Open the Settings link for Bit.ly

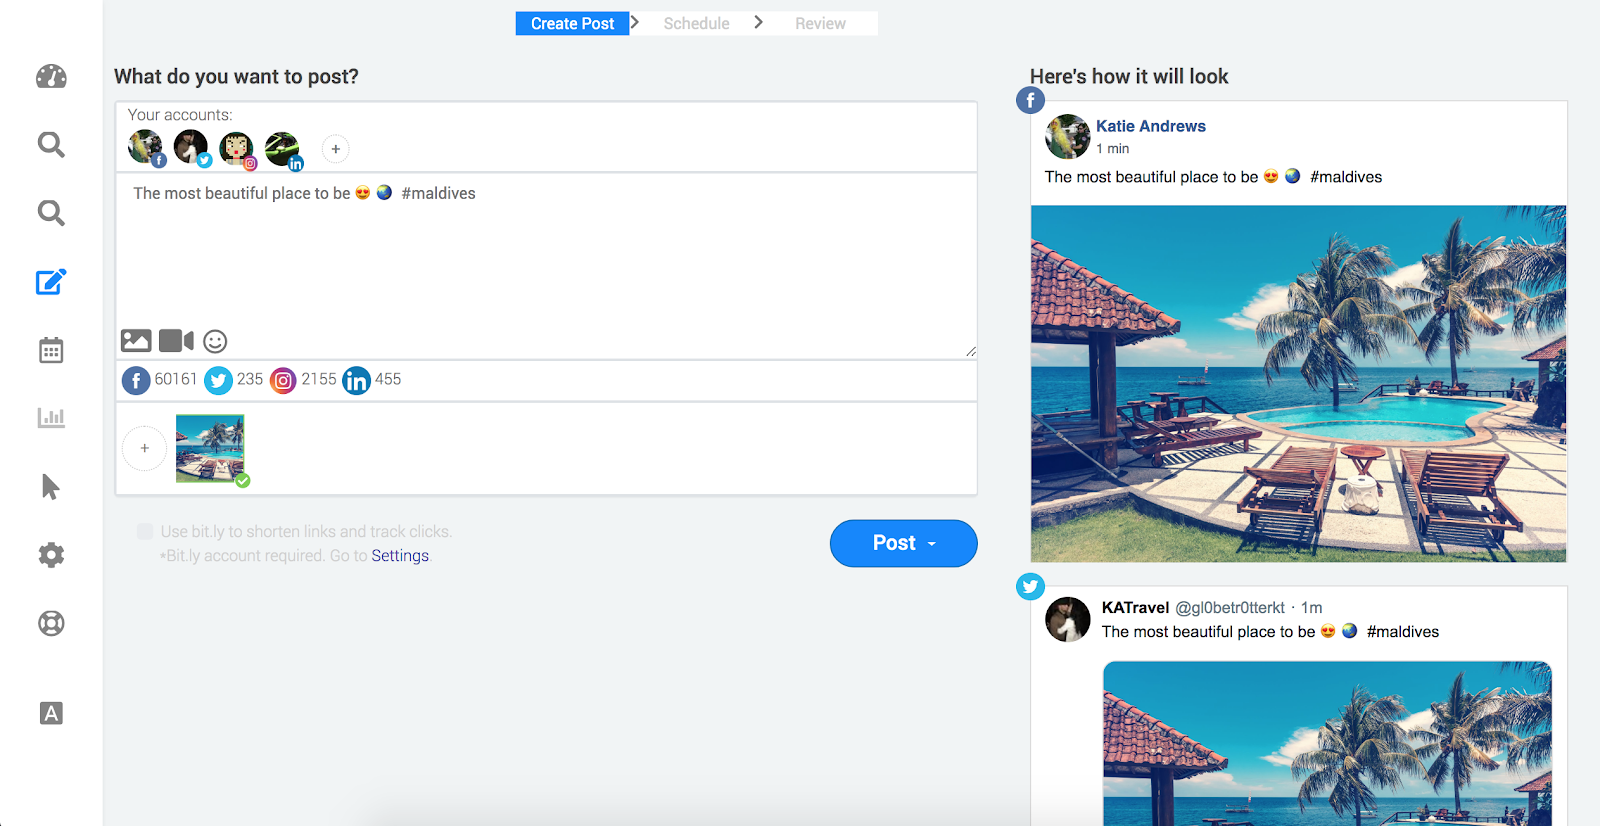click(x=400, y=556)
